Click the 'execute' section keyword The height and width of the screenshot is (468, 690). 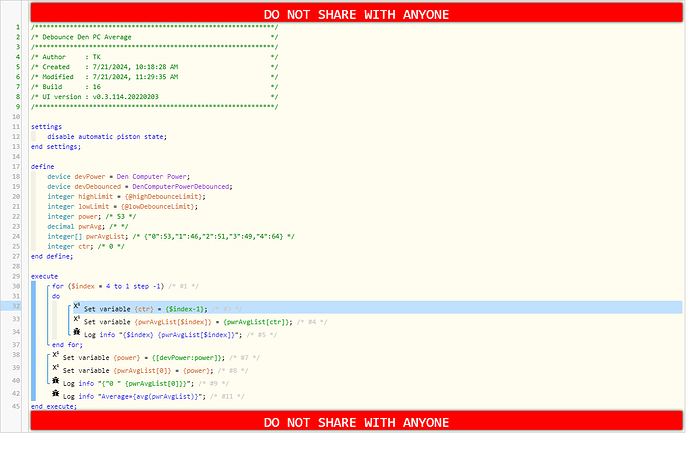coord(45,274)
